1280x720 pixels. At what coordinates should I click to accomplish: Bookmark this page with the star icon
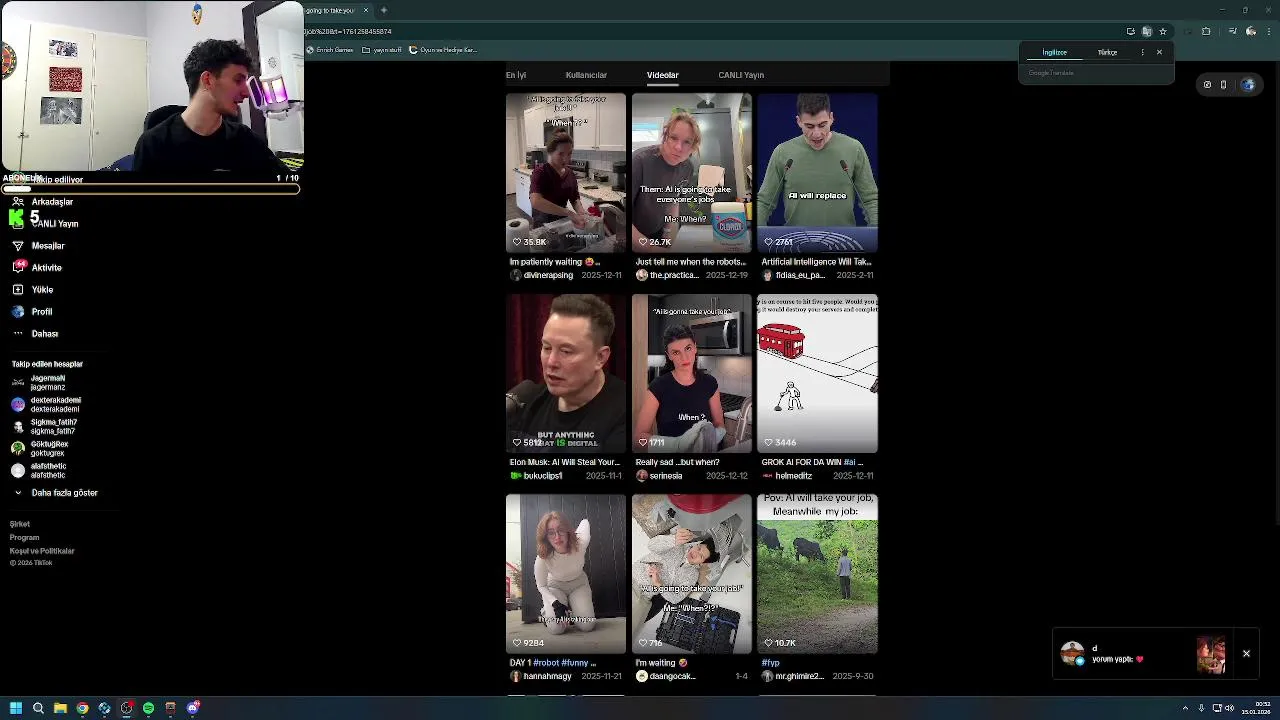[x=1163, y=31]
